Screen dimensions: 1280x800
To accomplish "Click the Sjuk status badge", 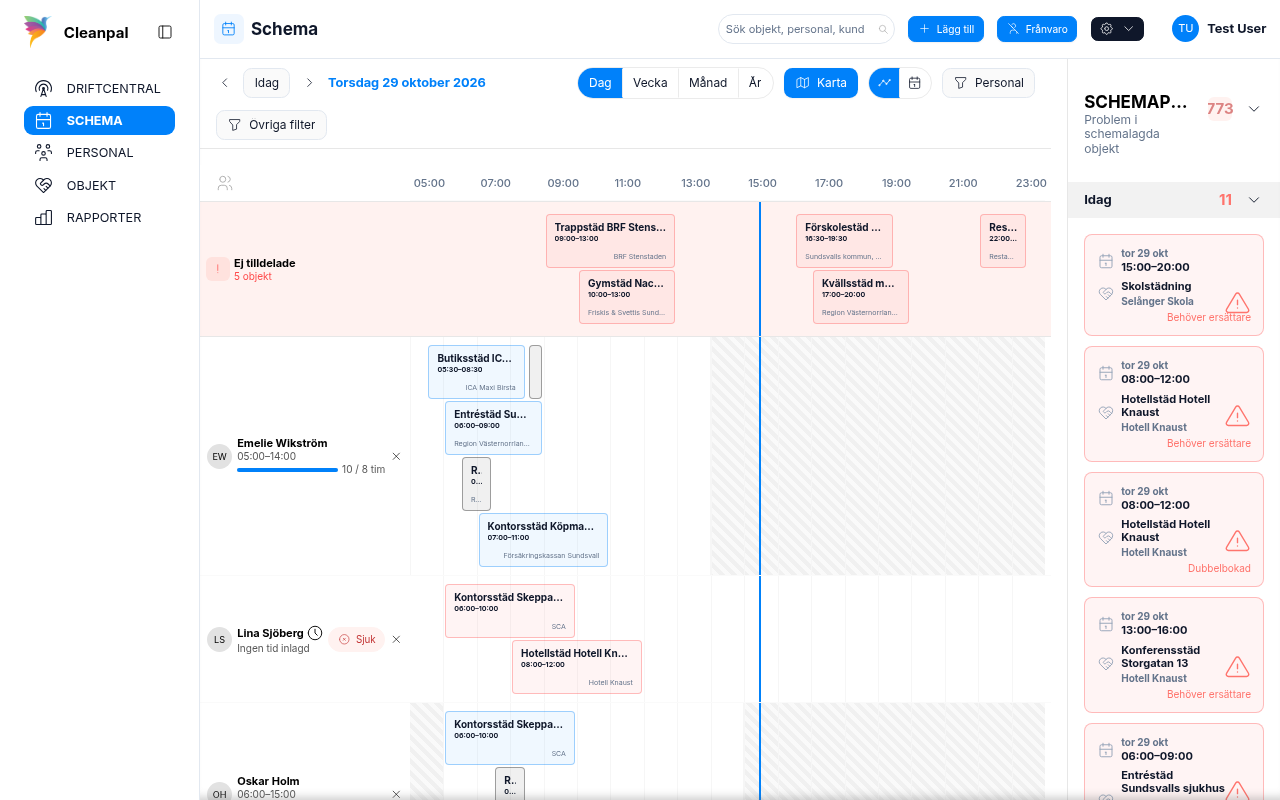I will click(356, 639).
